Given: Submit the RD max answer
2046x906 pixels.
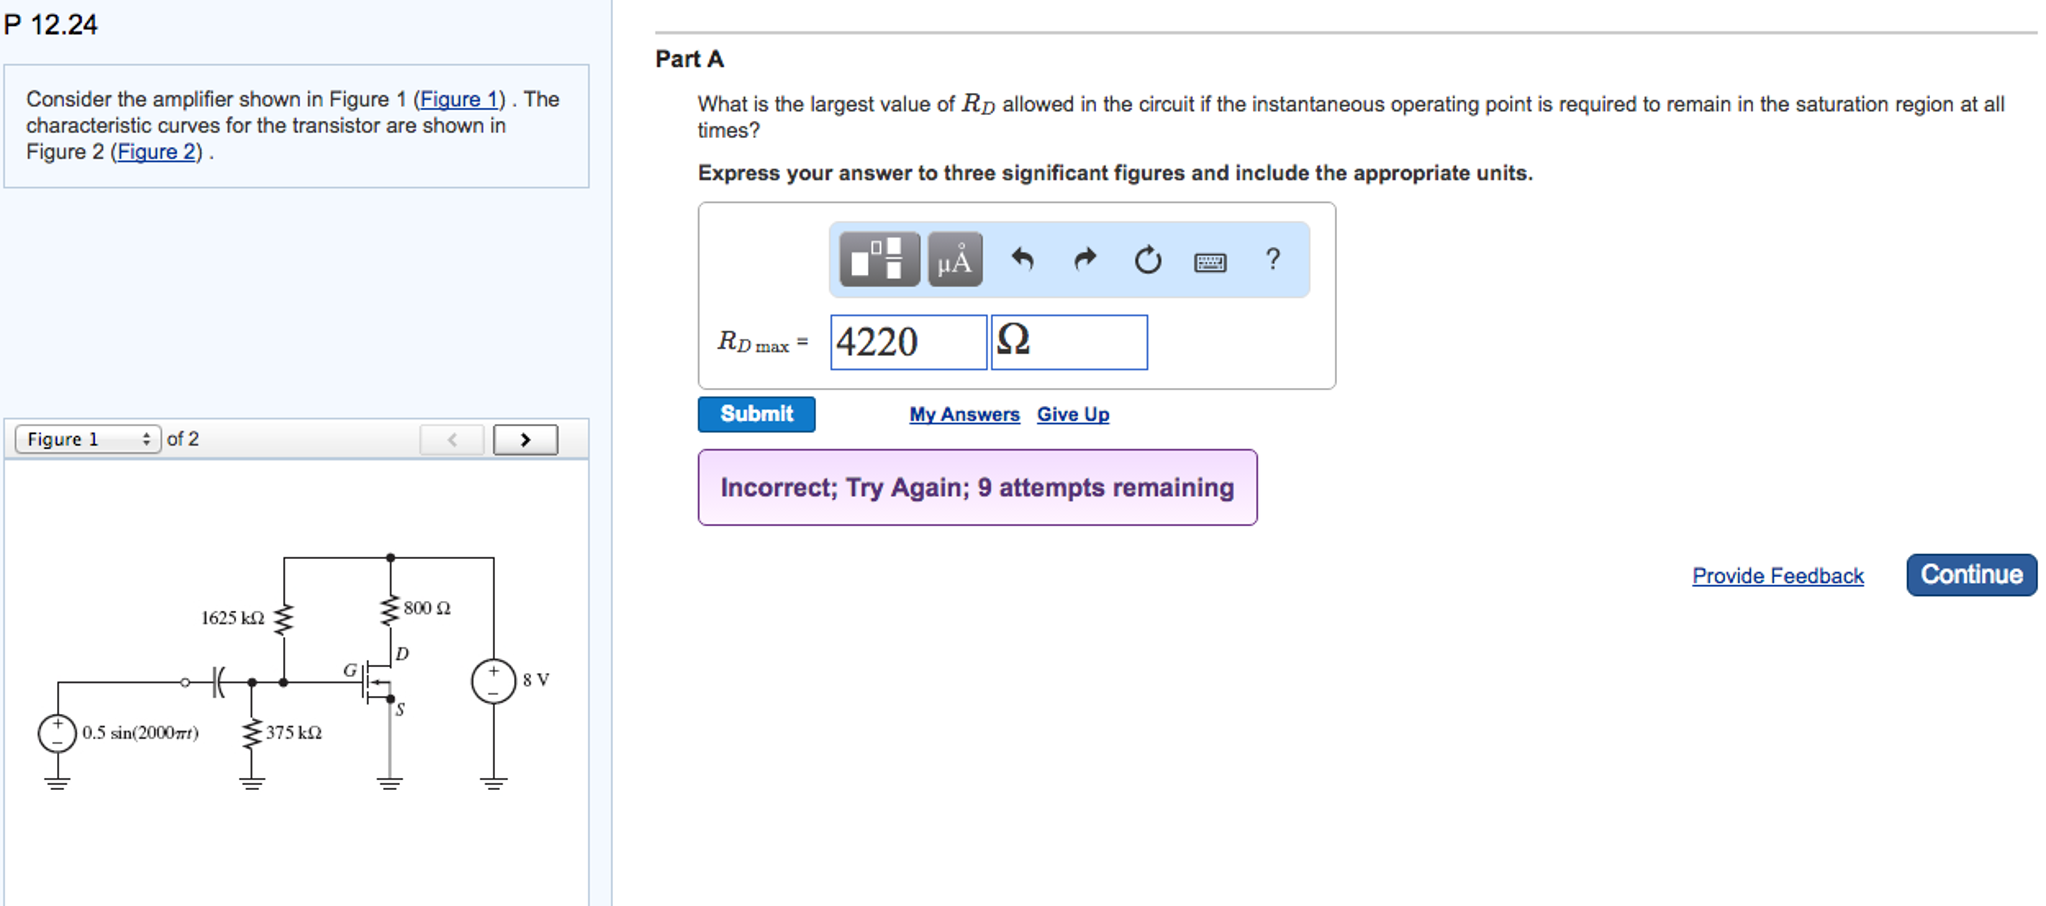Looking at the screenshot, I should click(x=756, y=414).
